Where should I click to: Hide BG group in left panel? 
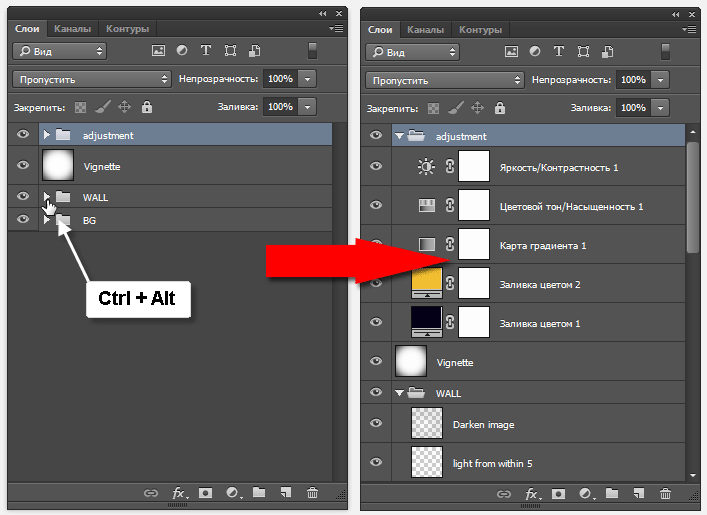(x=23, y=219)
